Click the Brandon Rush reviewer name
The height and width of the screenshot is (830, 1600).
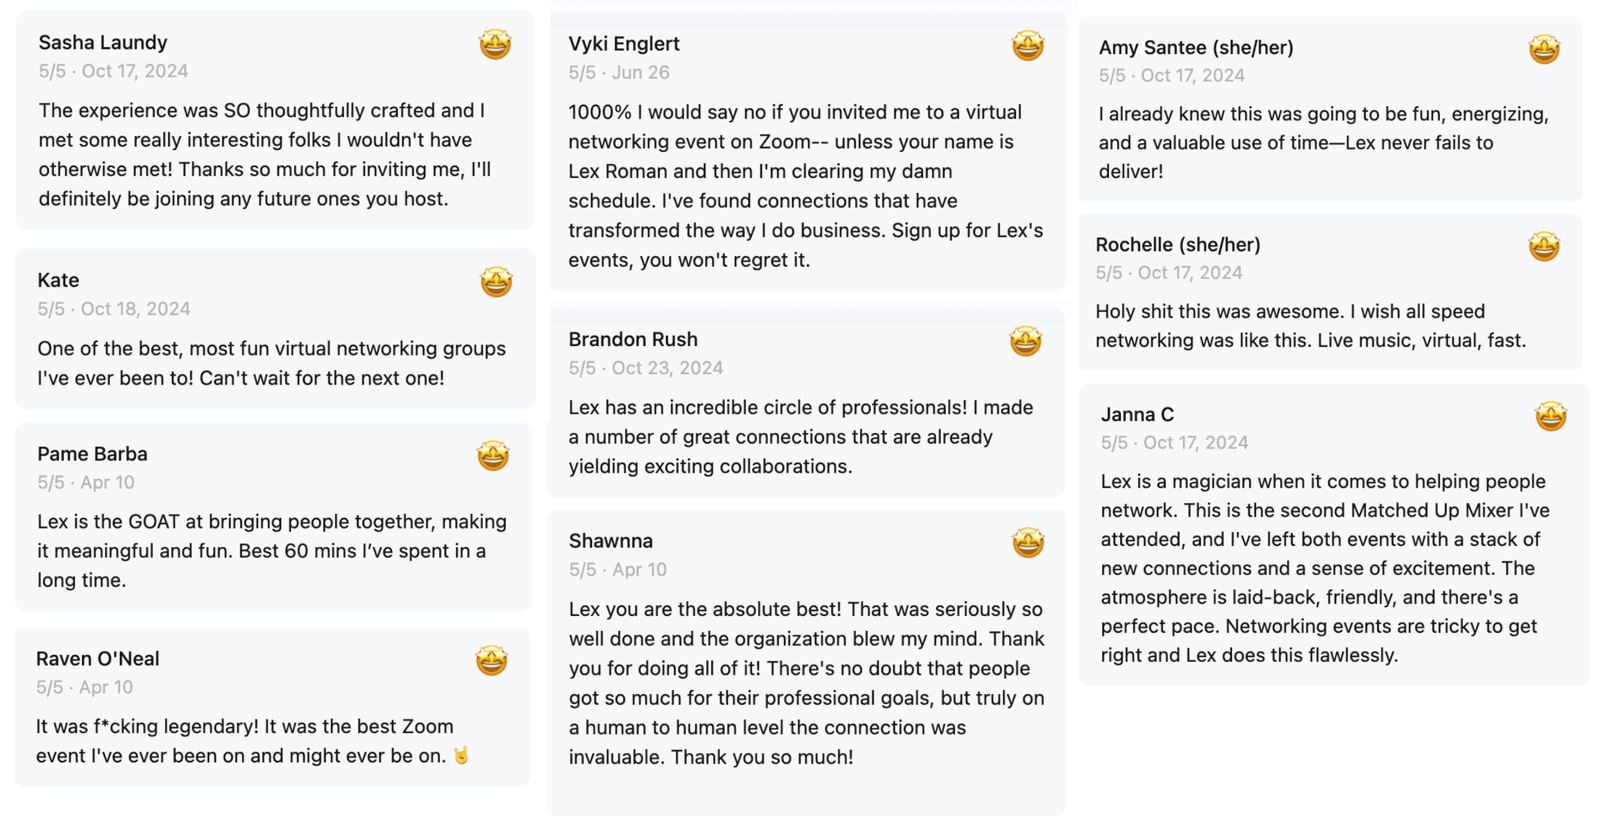(x=633, y=339)
